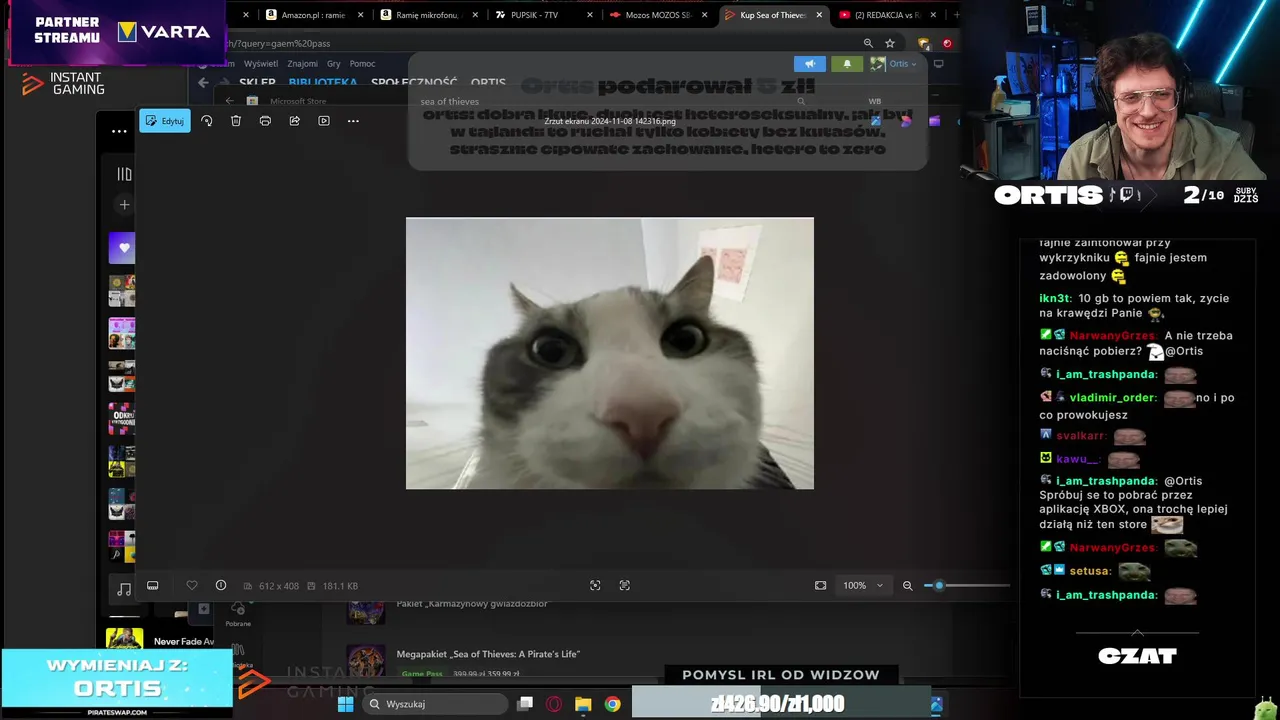Adjust the Photos zoom slider handle
The image size is (1280, 720).
tap(939, 585)
